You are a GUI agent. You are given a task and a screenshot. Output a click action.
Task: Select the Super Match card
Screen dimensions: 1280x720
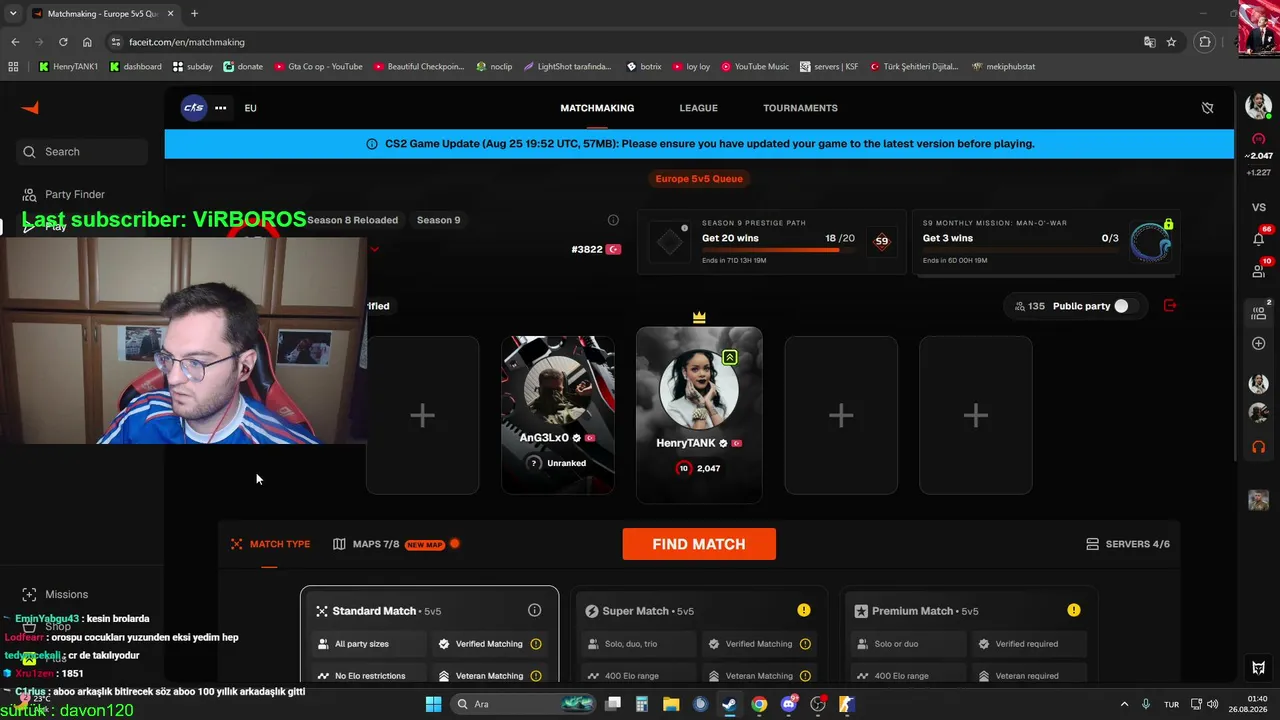click(x=699, y=634)
